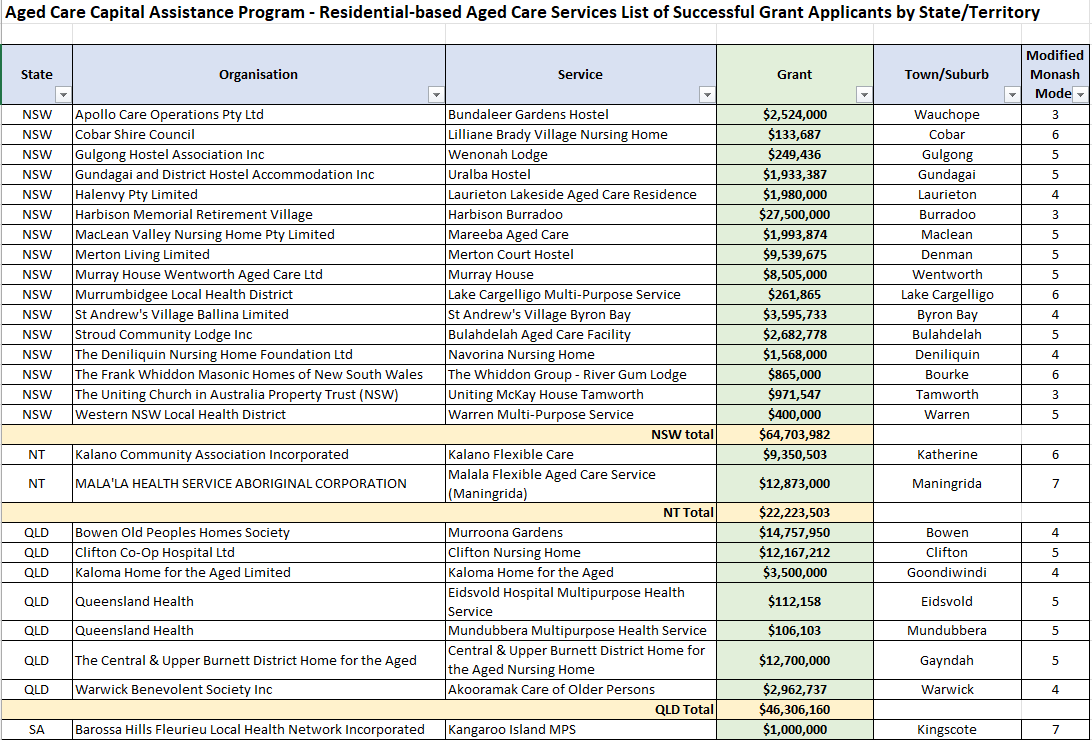This screenshot has height=740, width=1092.
Task: Select the Maningrida town cell
Action: [947, 483]
